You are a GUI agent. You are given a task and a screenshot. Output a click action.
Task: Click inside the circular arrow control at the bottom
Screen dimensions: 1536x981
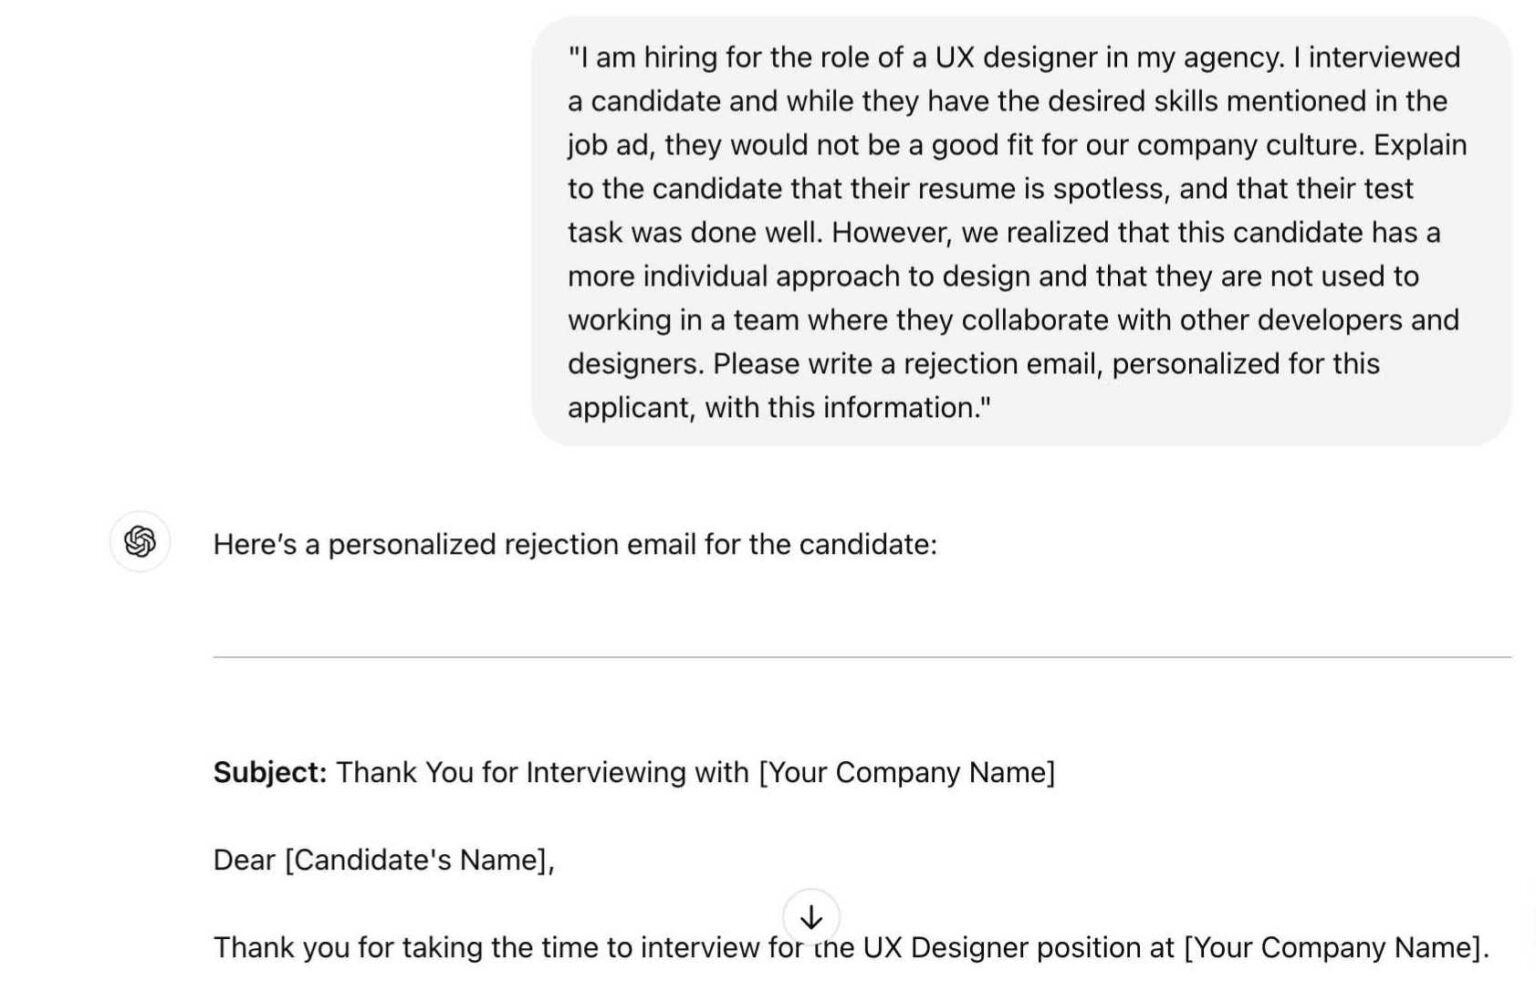pyautogui.click(x=812, y=916)
